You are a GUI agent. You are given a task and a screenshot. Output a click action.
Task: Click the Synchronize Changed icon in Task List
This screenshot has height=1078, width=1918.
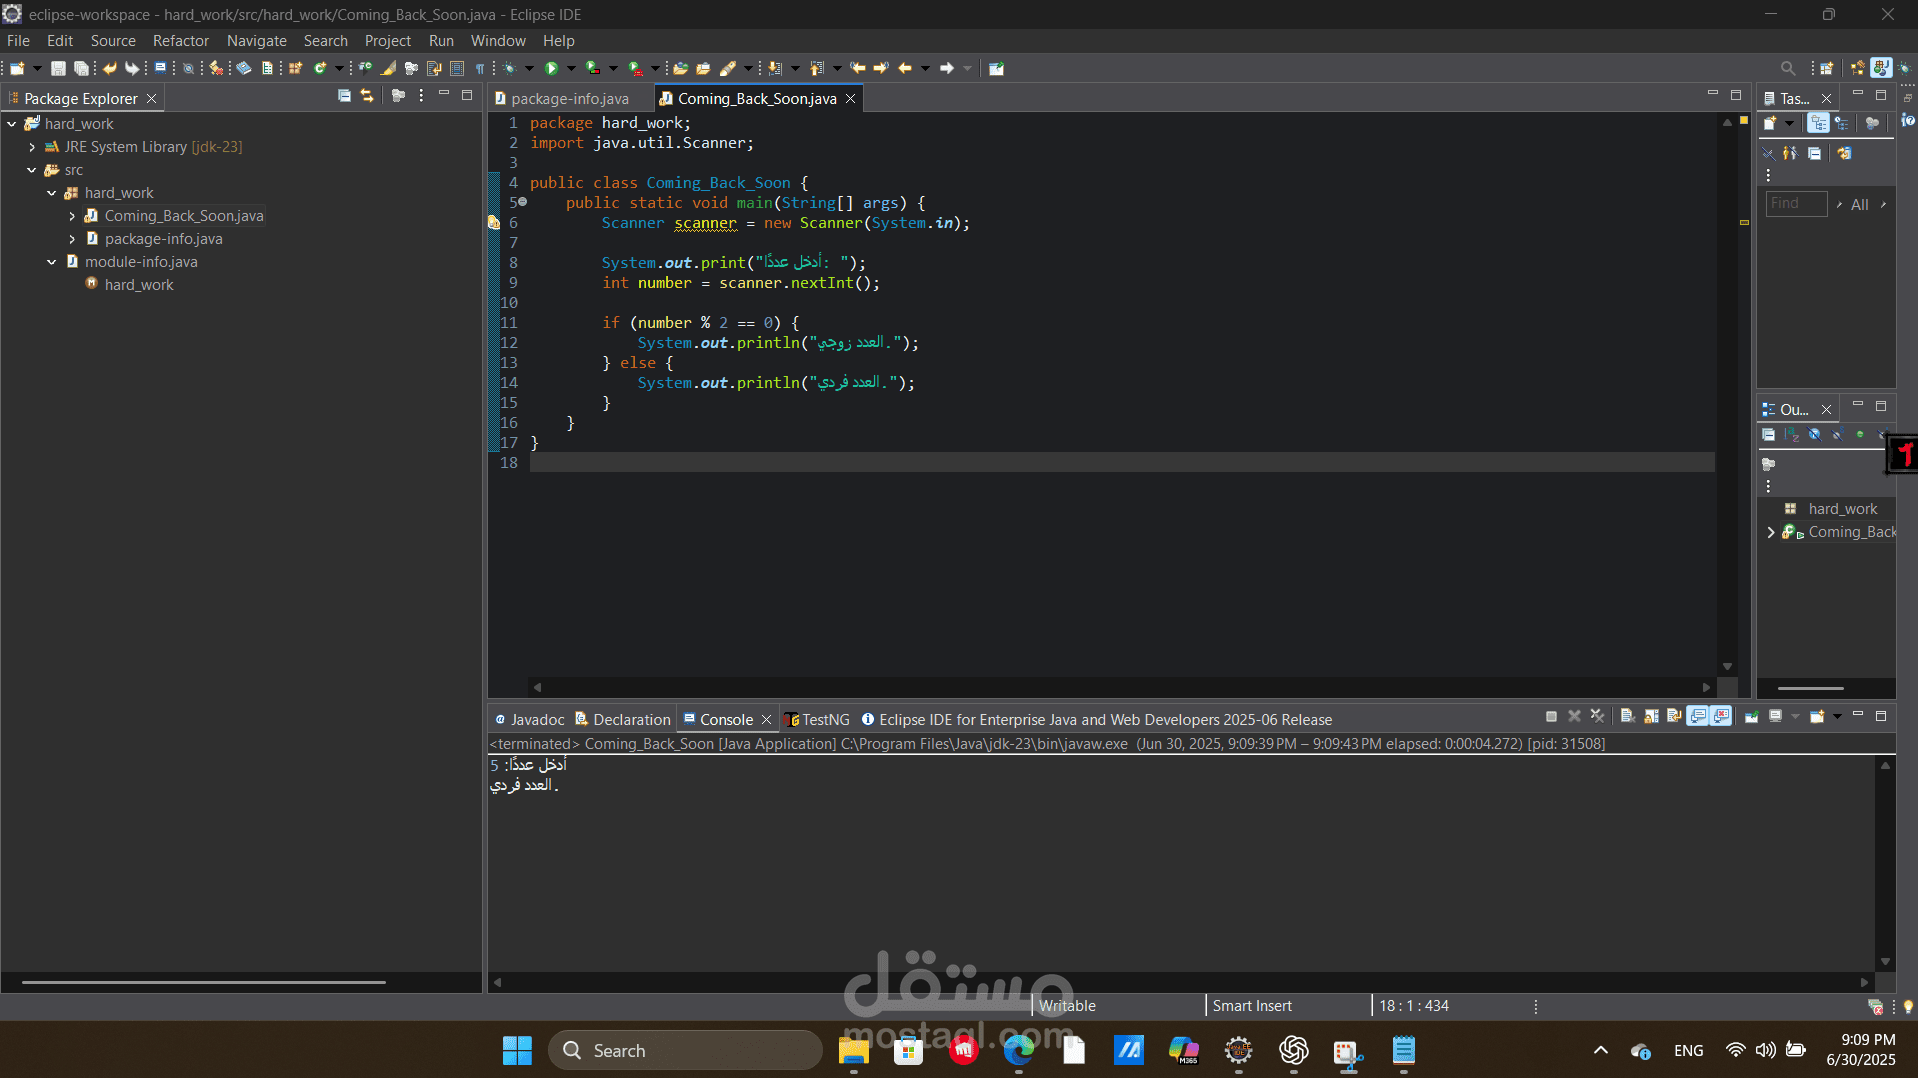click(1844, 153)
